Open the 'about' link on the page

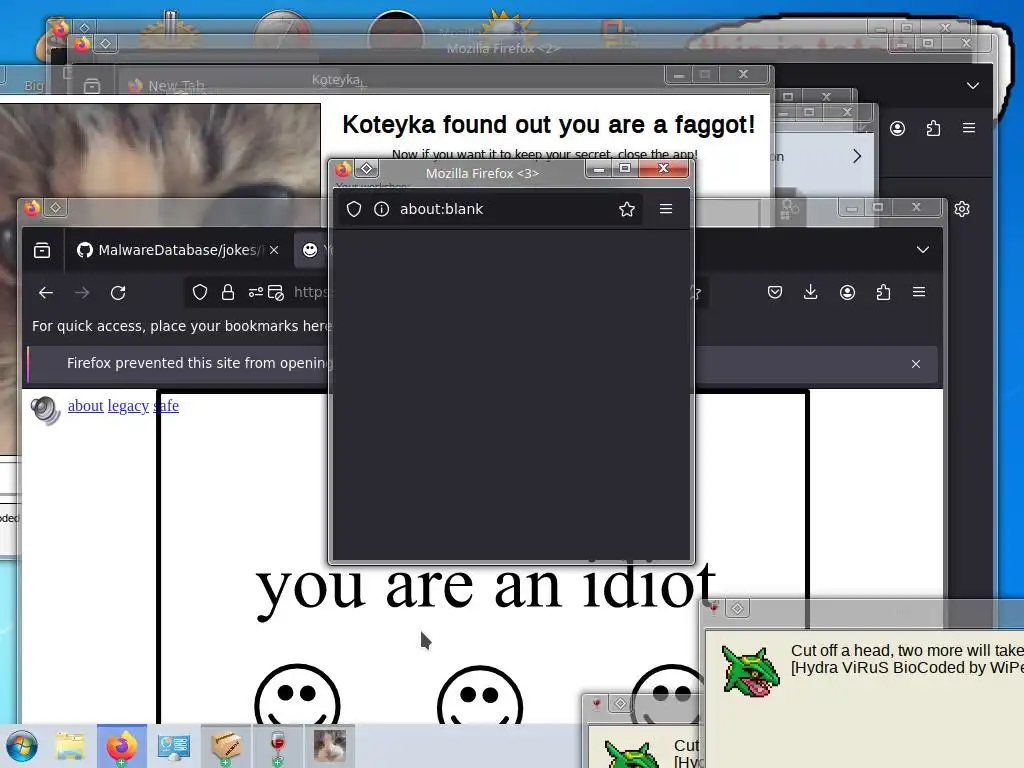pos(86,406)
